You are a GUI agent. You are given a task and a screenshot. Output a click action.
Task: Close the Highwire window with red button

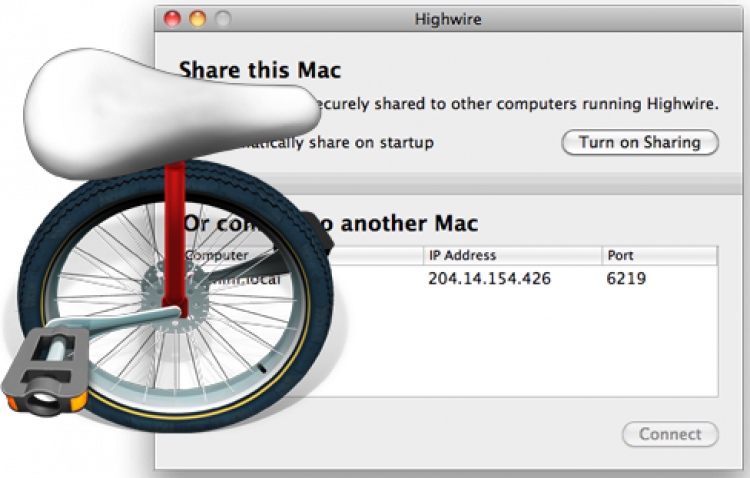click(x=172, y=19)
